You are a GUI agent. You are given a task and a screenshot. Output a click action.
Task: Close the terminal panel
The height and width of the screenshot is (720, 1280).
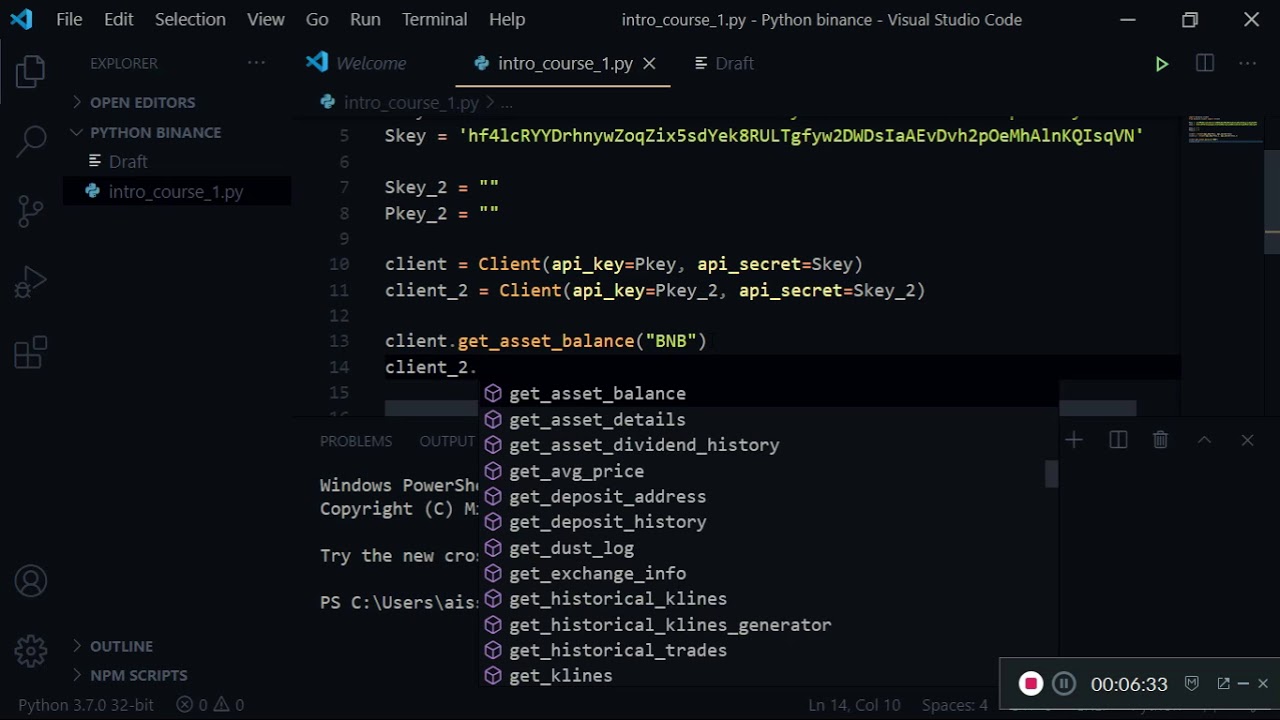(x=1247, y=440)
